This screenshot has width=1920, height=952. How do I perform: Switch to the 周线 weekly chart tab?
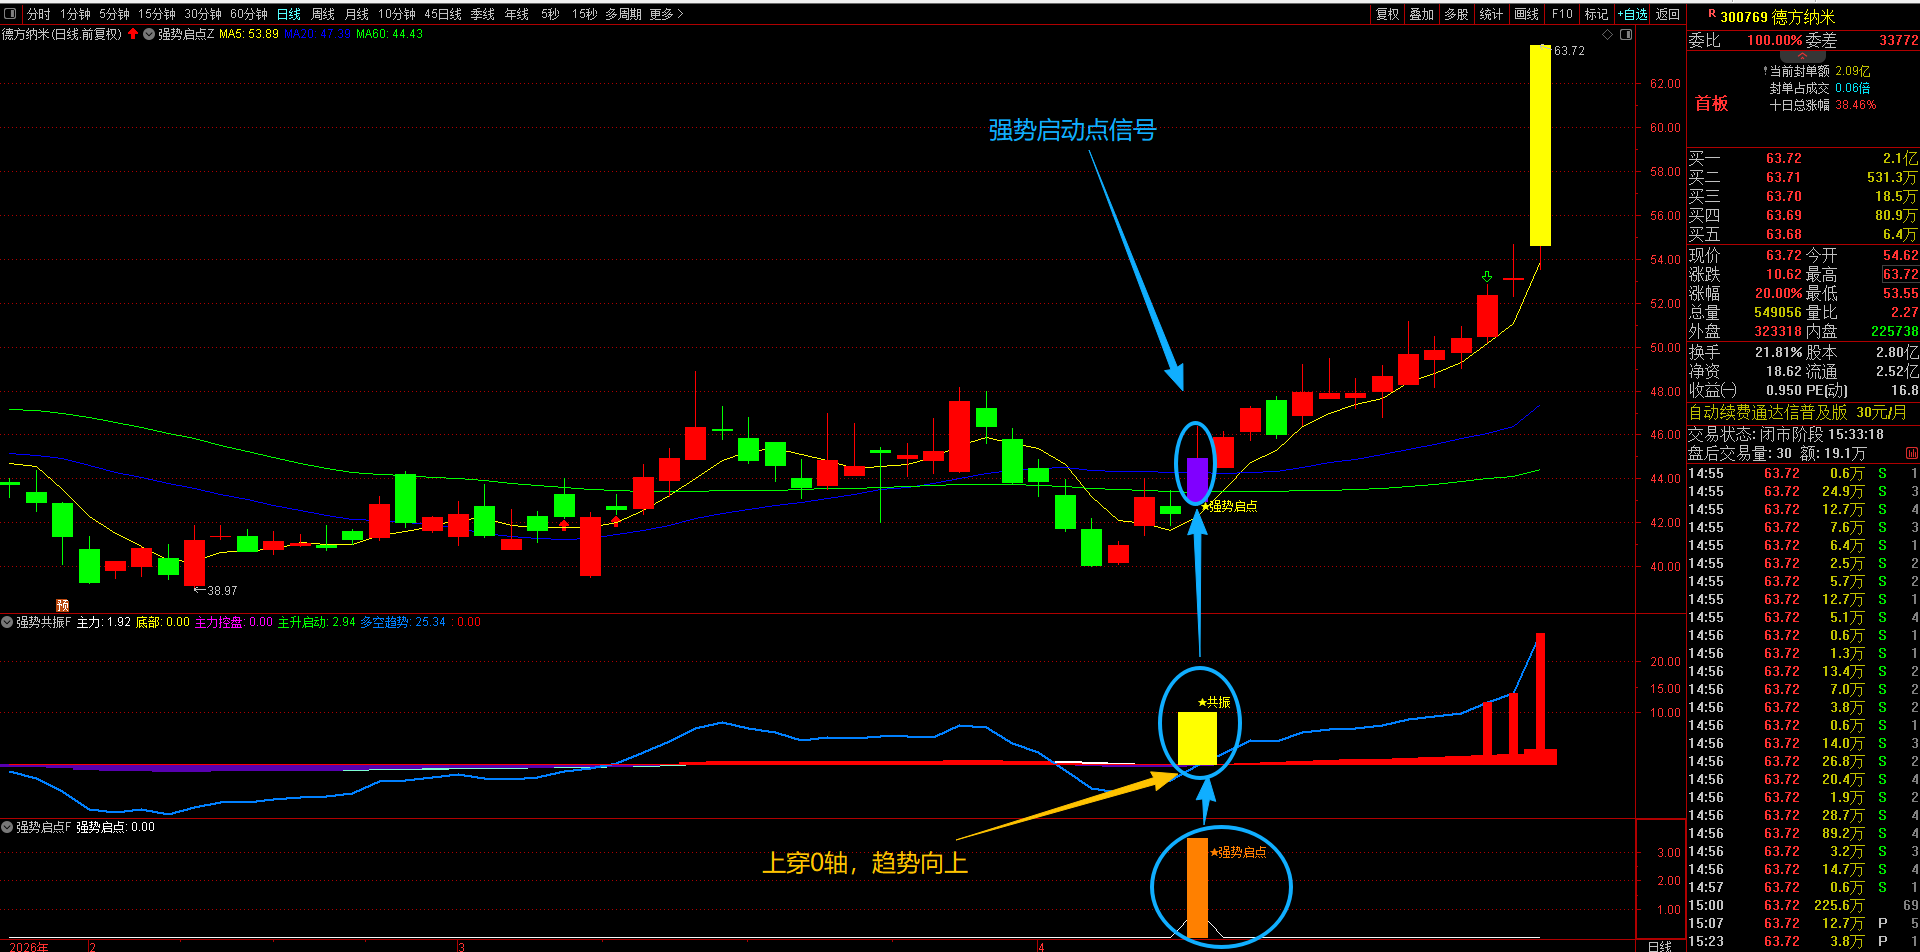click(322, 14)
